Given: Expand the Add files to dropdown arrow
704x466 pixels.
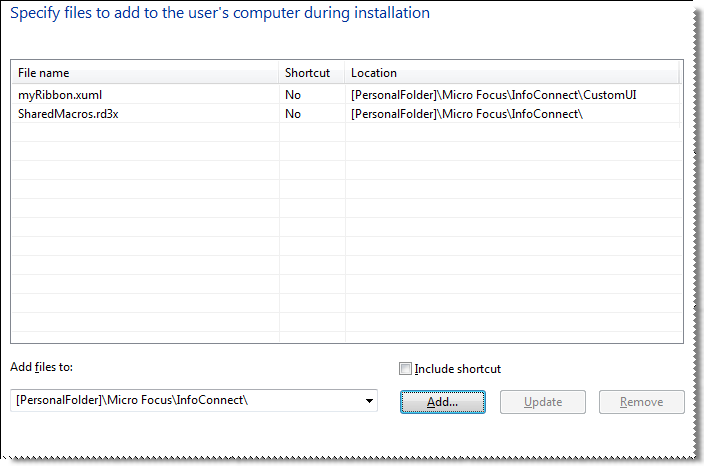Looking at the screenshot, I should 370,401.
